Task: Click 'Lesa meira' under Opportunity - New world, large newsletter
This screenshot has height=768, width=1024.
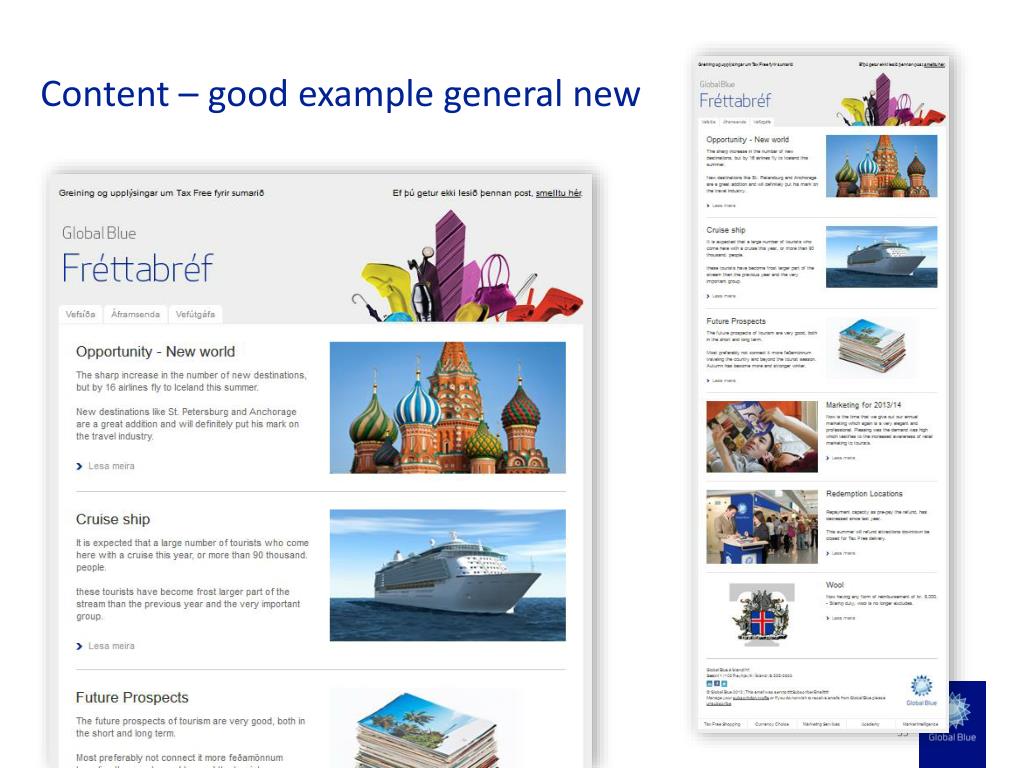Action: (111, 466)
